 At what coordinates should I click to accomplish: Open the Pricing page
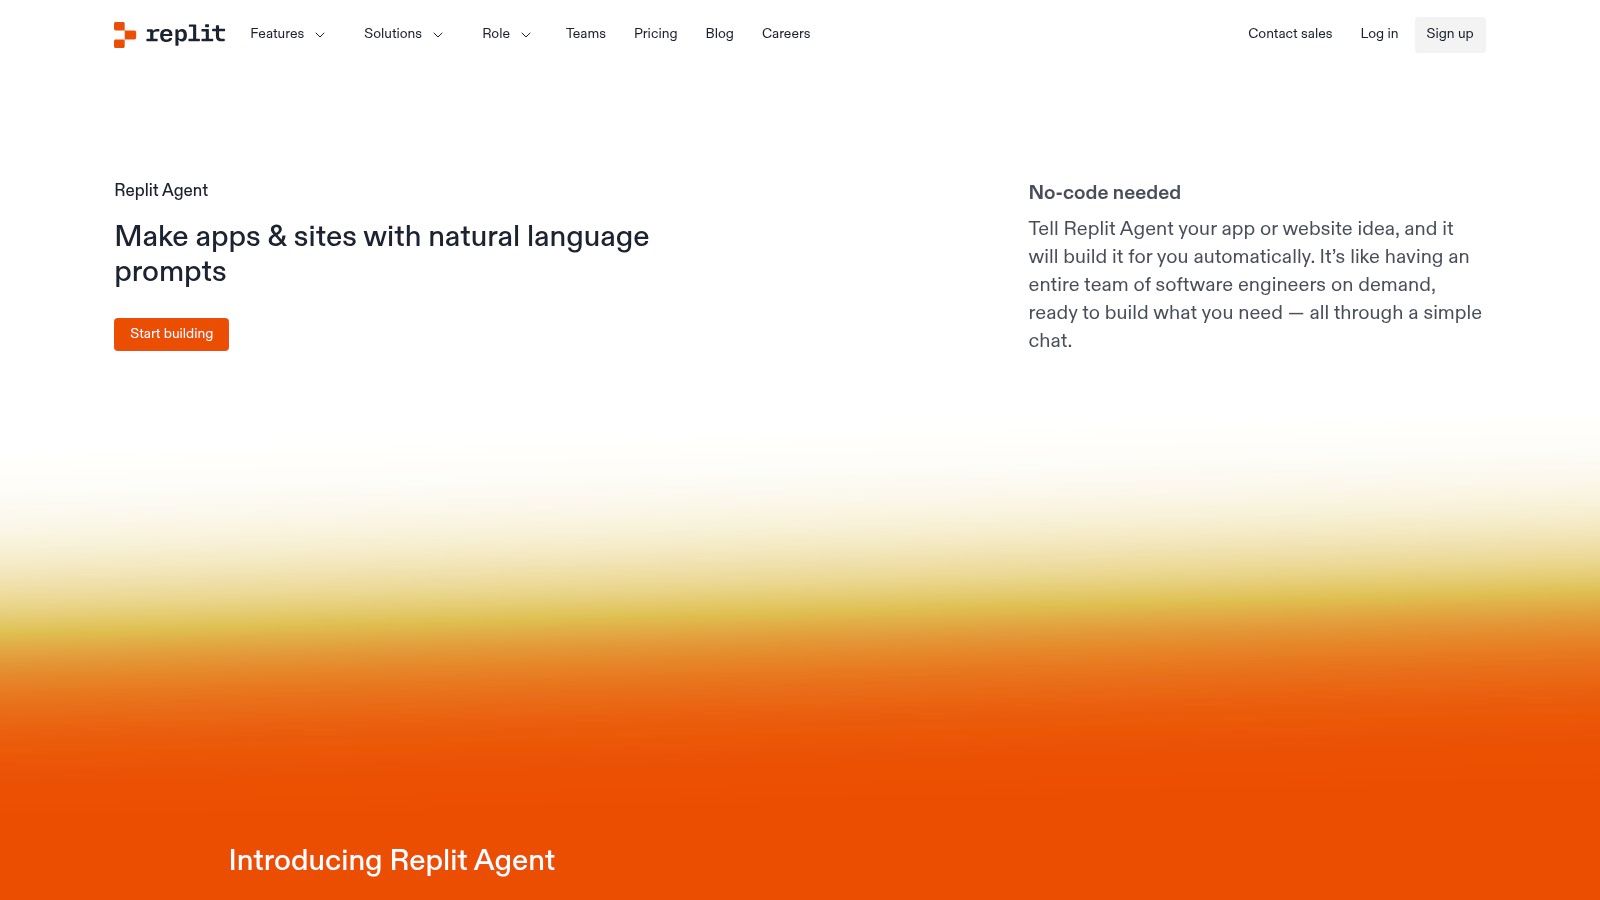coord(656,34)
